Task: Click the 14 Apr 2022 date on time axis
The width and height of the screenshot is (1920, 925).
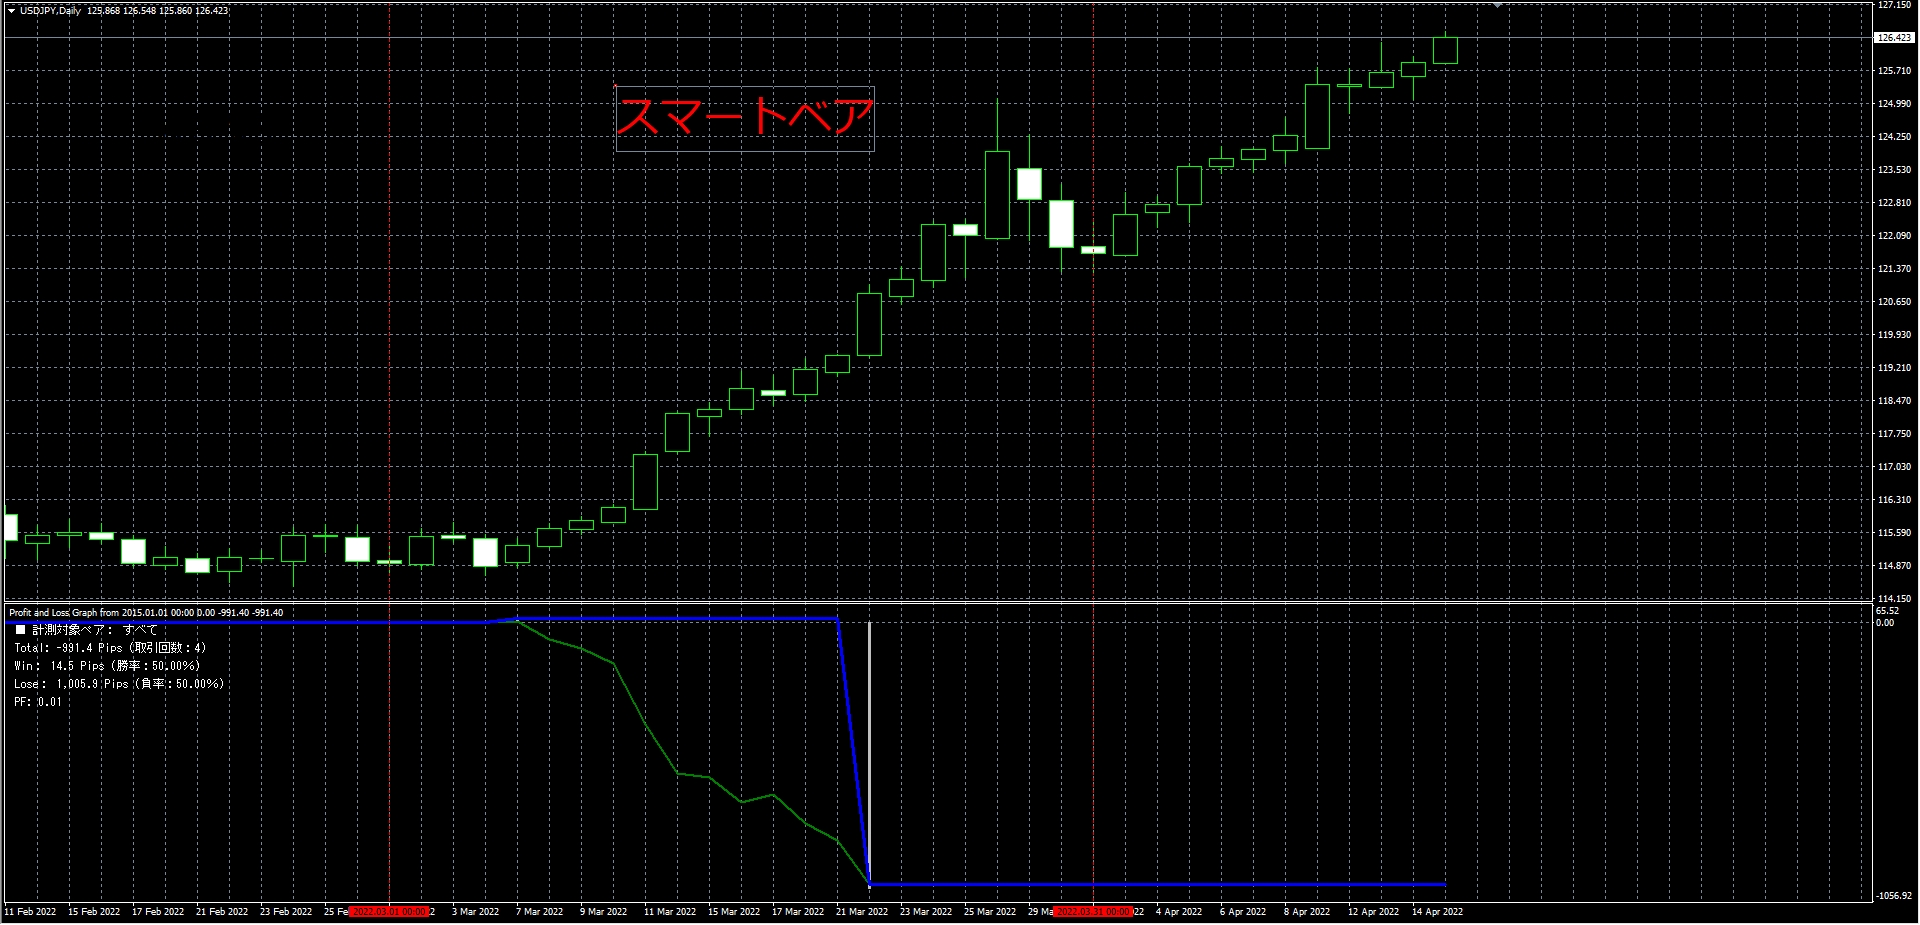Action: point(1437,912)
